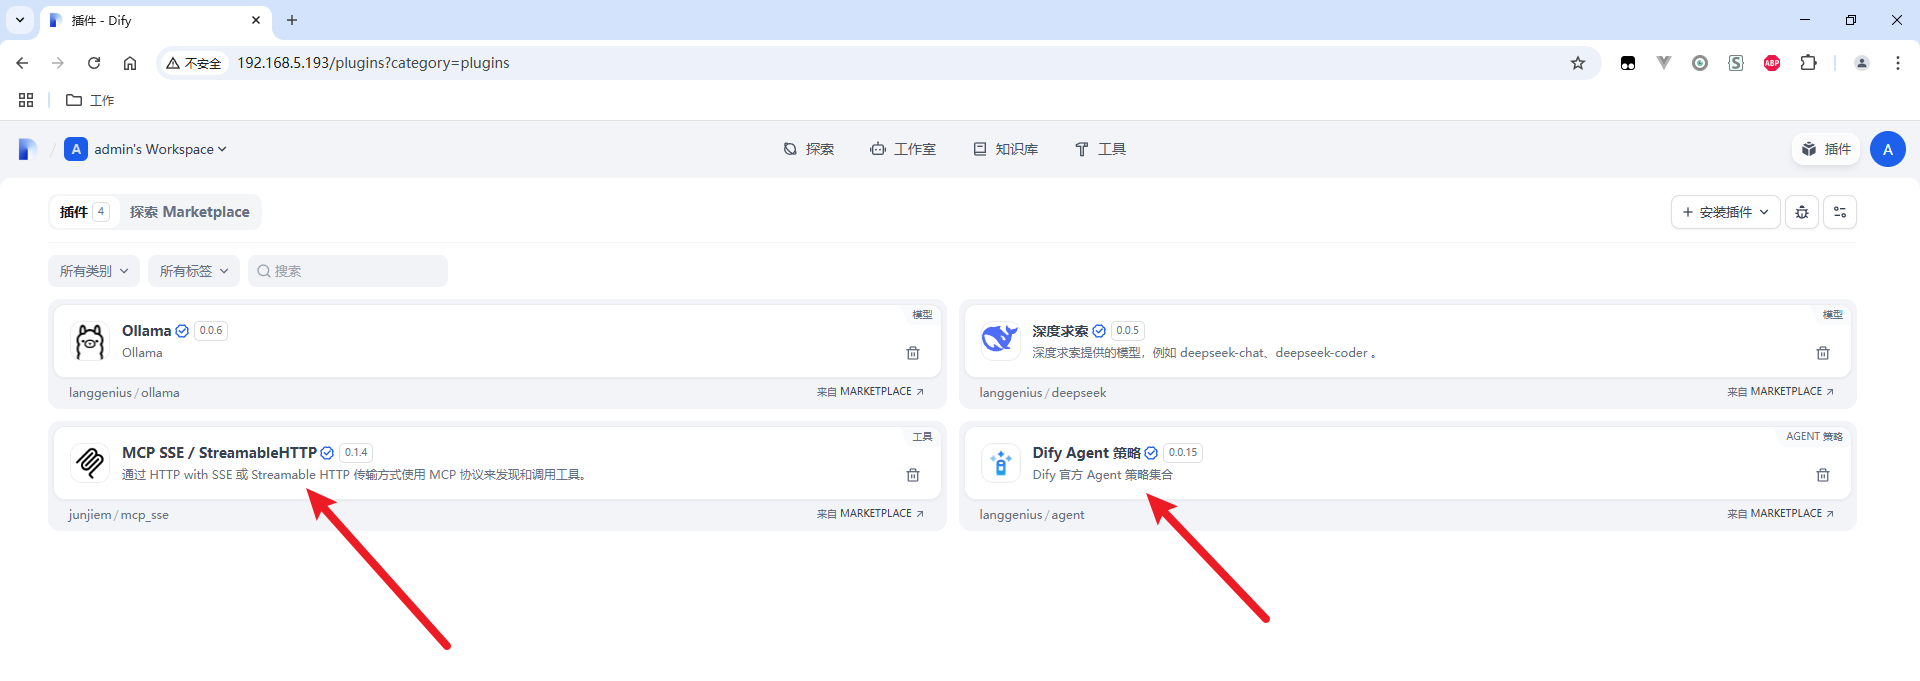Open plugin preferences settings icon button

(1840, 212)
